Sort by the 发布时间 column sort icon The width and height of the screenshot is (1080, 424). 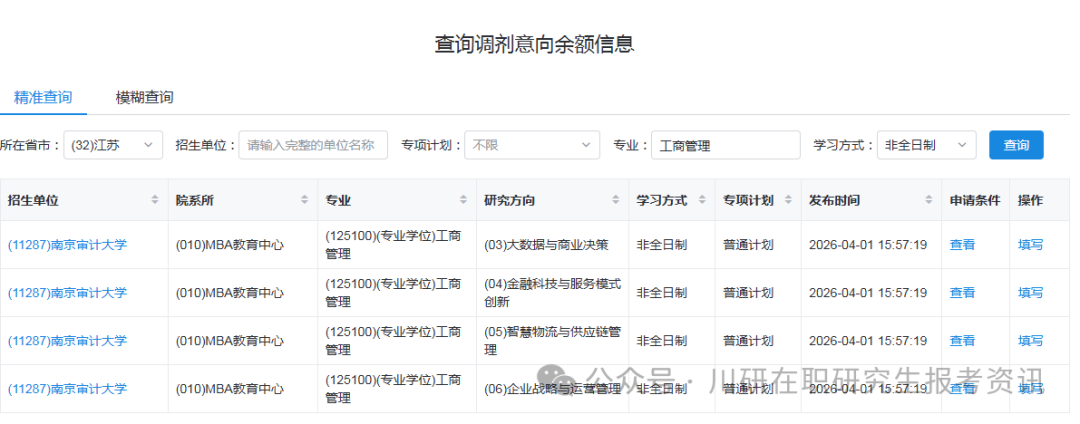coord(928,200)
